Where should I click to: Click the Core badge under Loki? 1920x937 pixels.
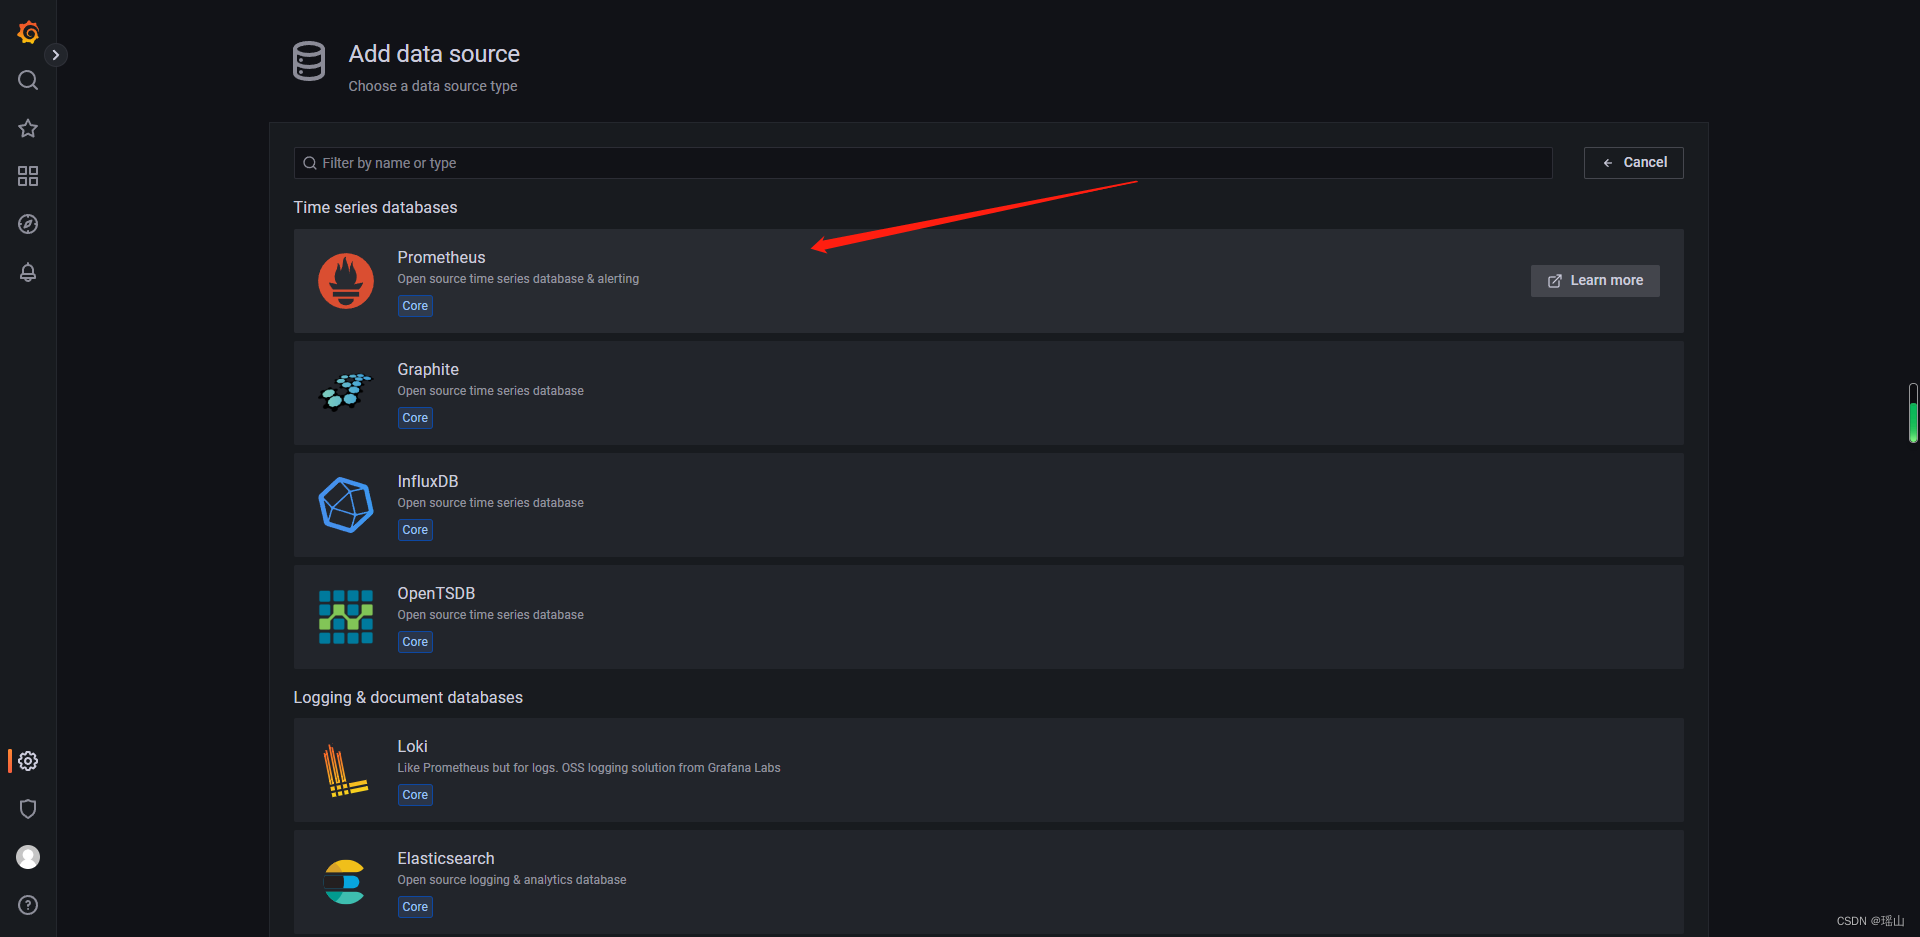[x=415, y=795]
